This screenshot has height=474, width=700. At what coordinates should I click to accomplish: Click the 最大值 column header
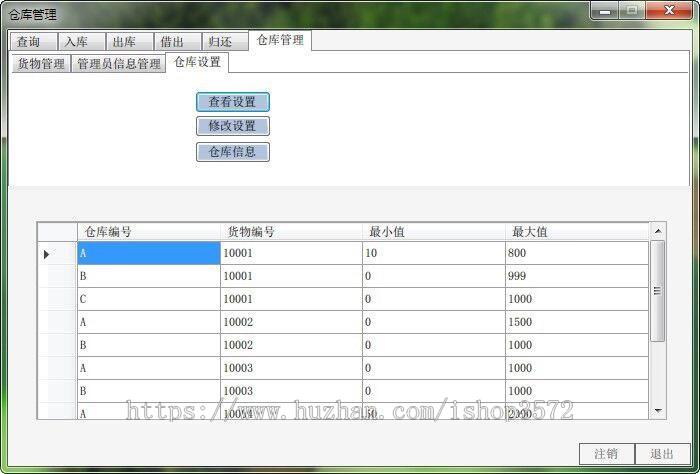577,232
